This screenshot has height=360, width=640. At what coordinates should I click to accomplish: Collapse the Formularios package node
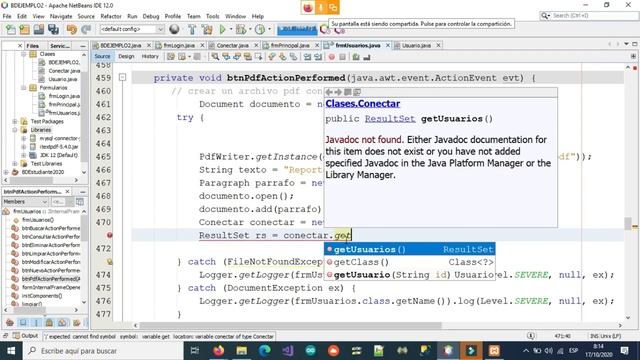[x=24, y=88]
